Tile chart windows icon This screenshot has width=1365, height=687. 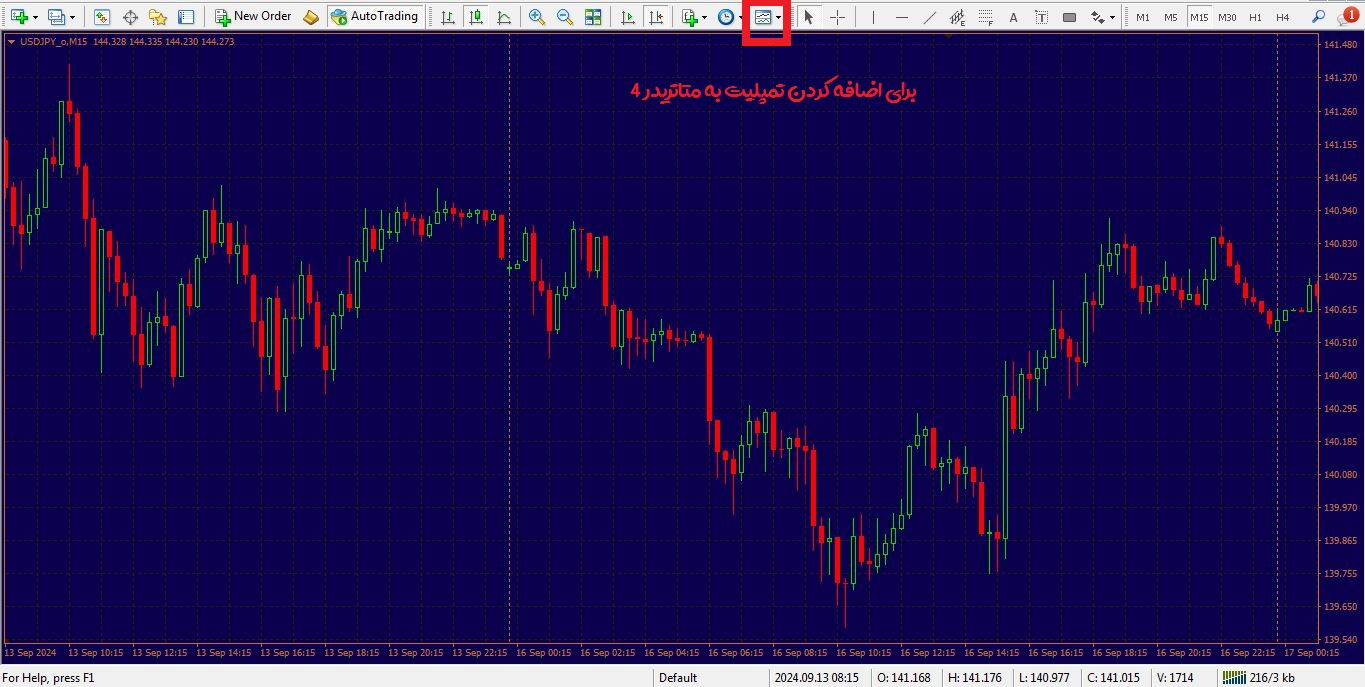click(x=593, y=17)
